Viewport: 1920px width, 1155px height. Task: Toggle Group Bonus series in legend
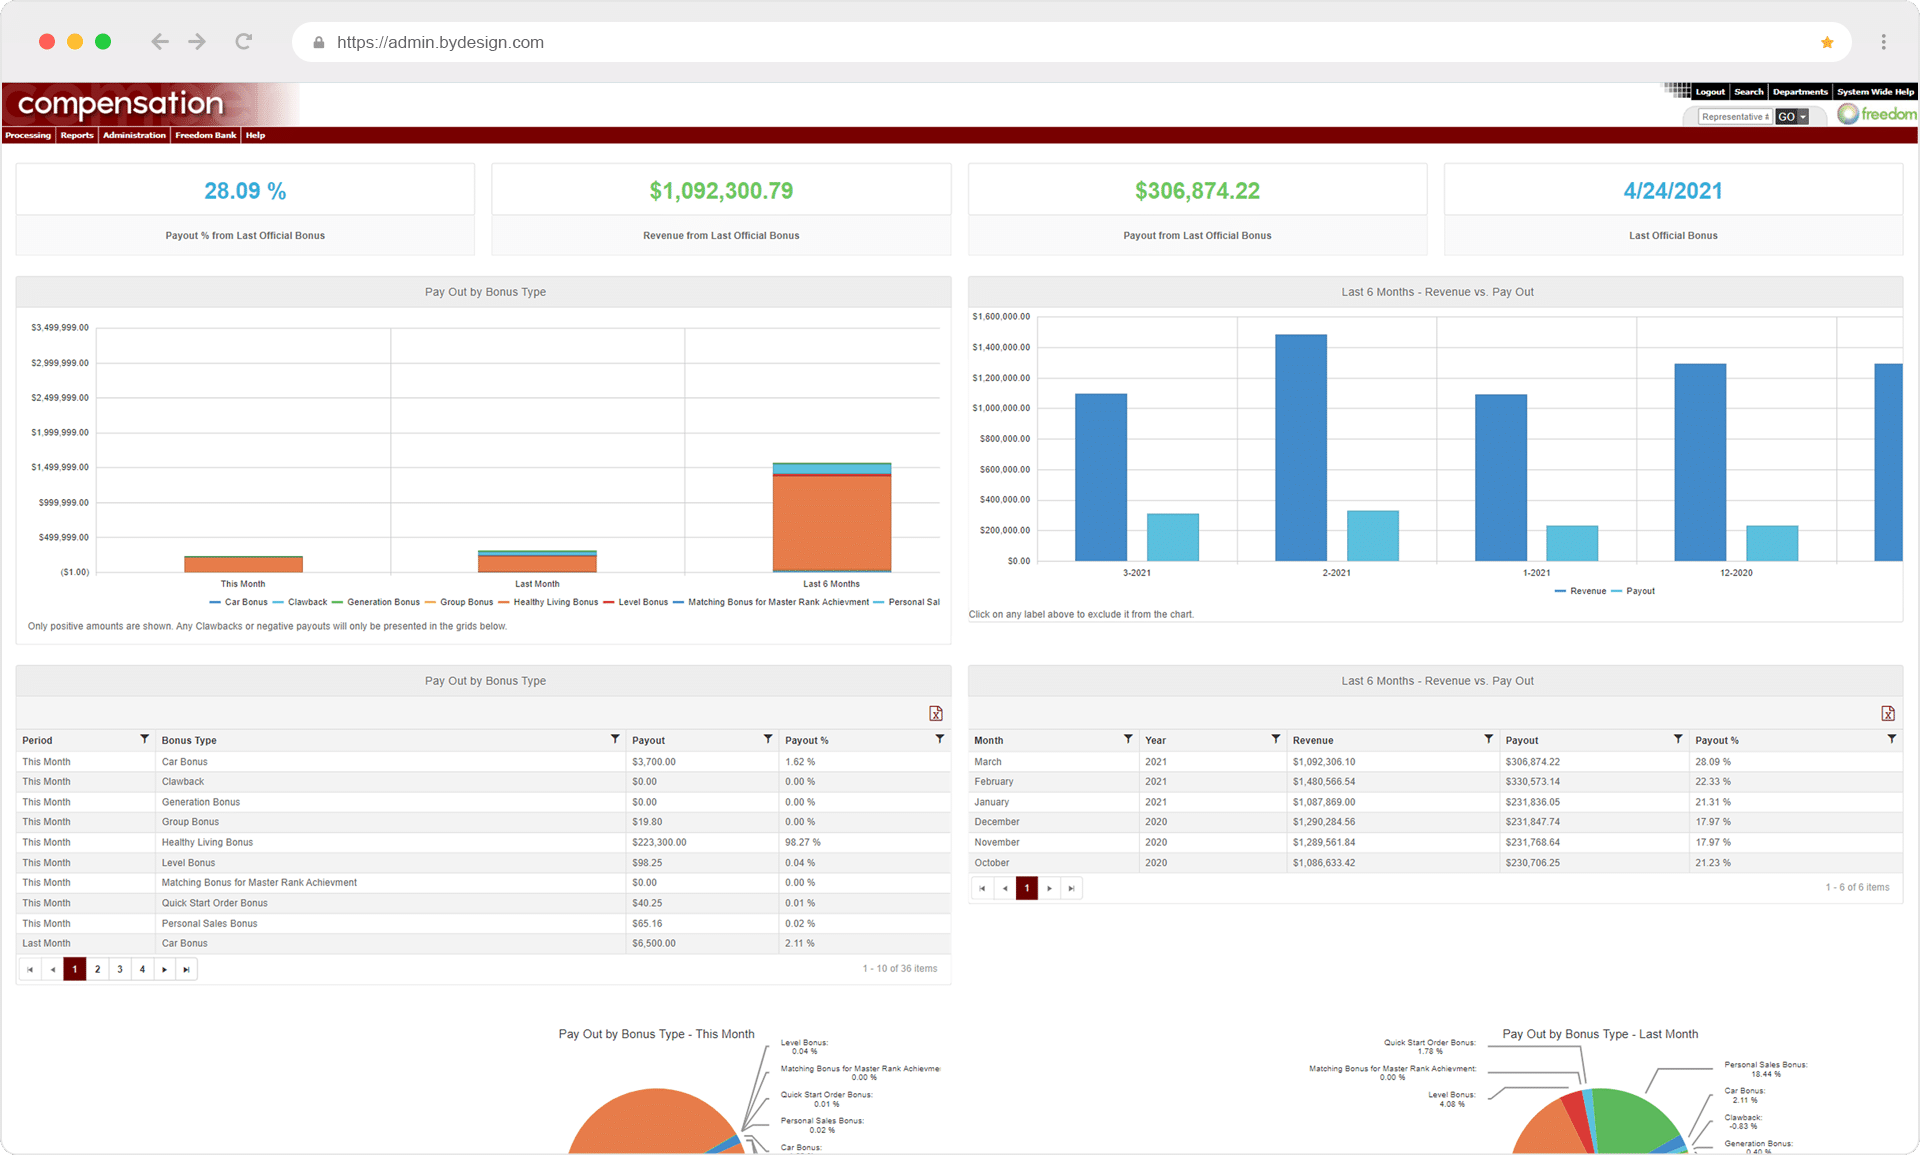click(459, 602)
